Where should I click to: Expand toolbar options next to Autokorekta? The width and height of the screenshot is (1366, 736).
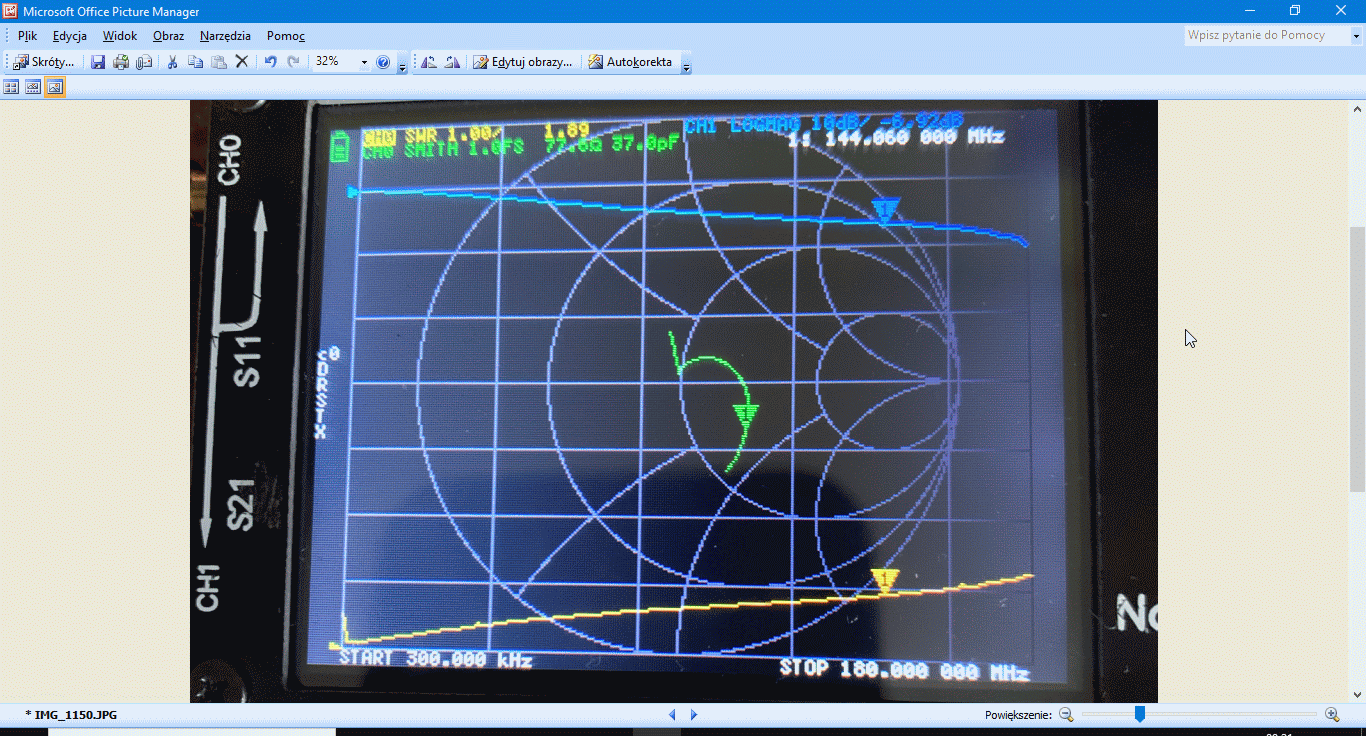[686, 66]
